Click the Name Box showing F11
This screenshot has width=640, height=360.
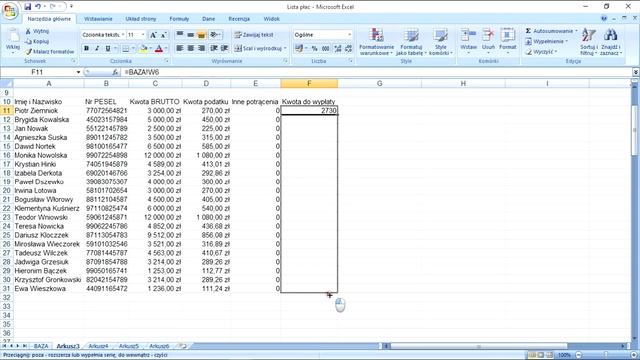pyautogui.click(x=38, y=72)
